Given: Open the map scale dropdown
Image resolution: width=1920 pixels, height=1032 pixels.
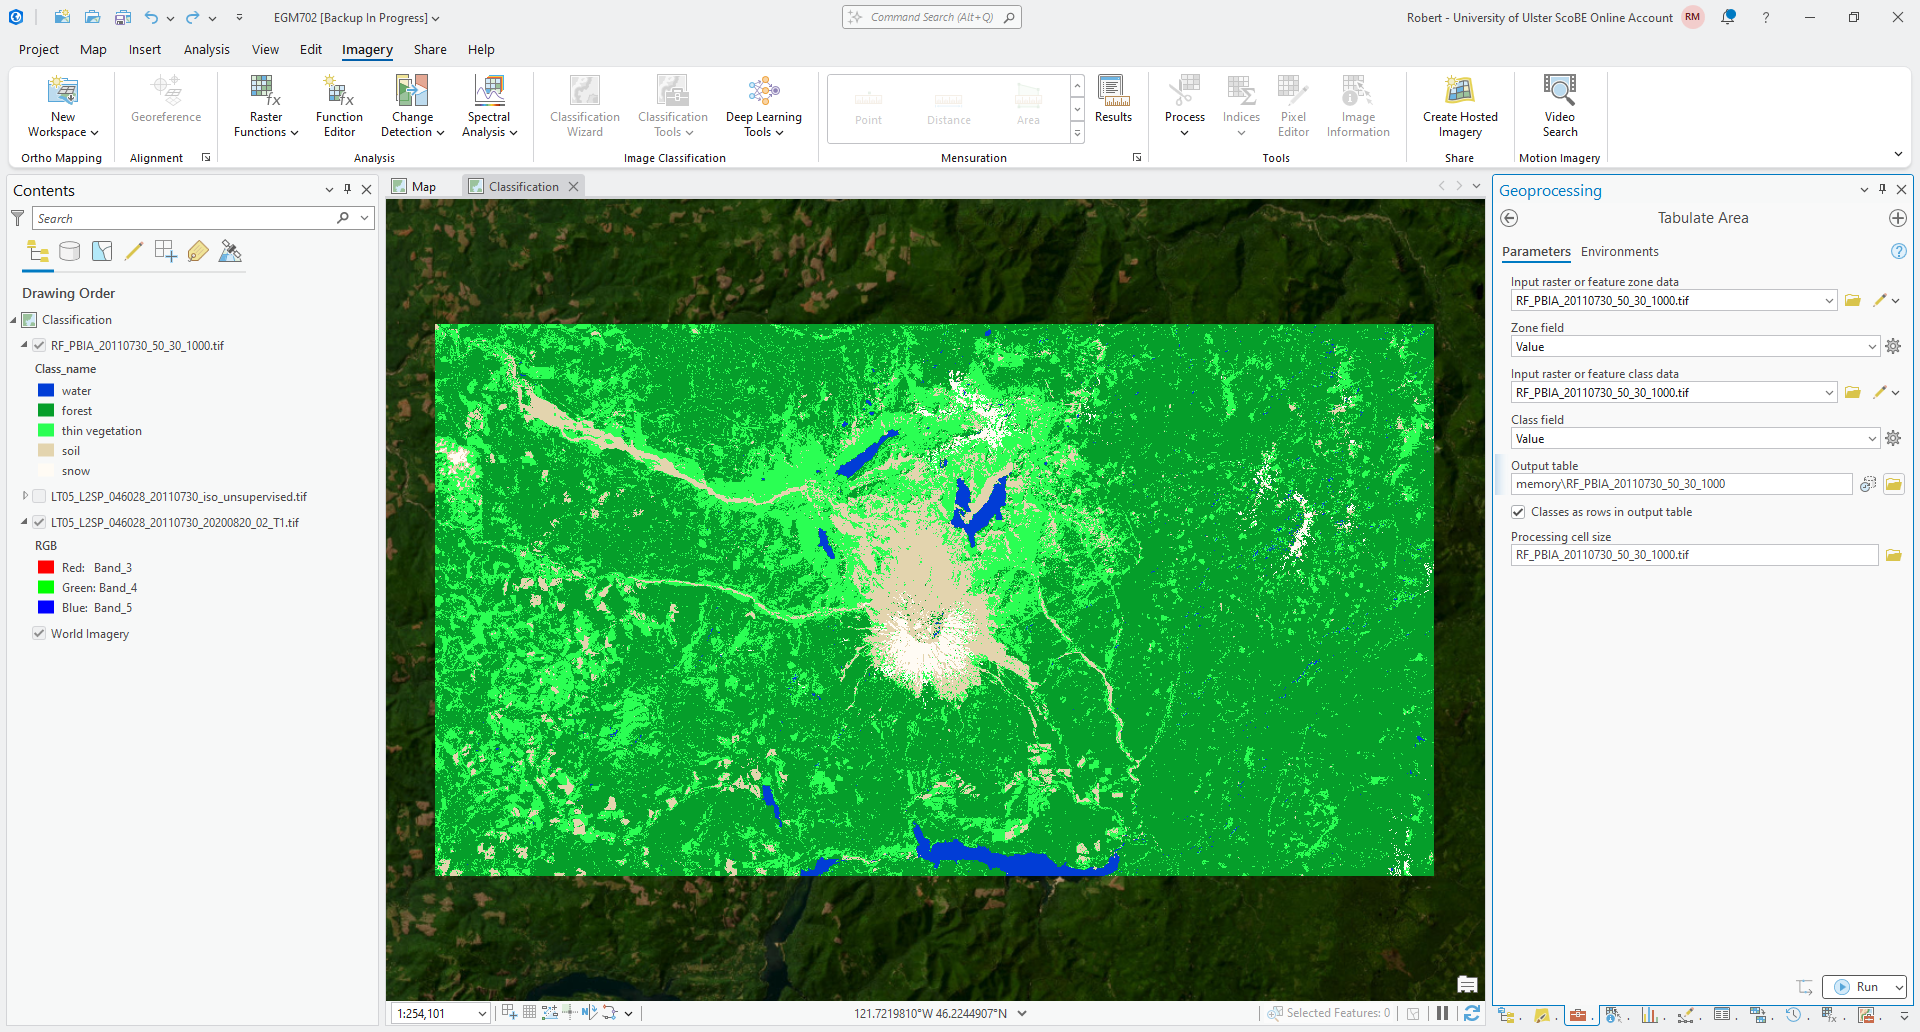Looking at the screenshot, I should (481, 1014).
